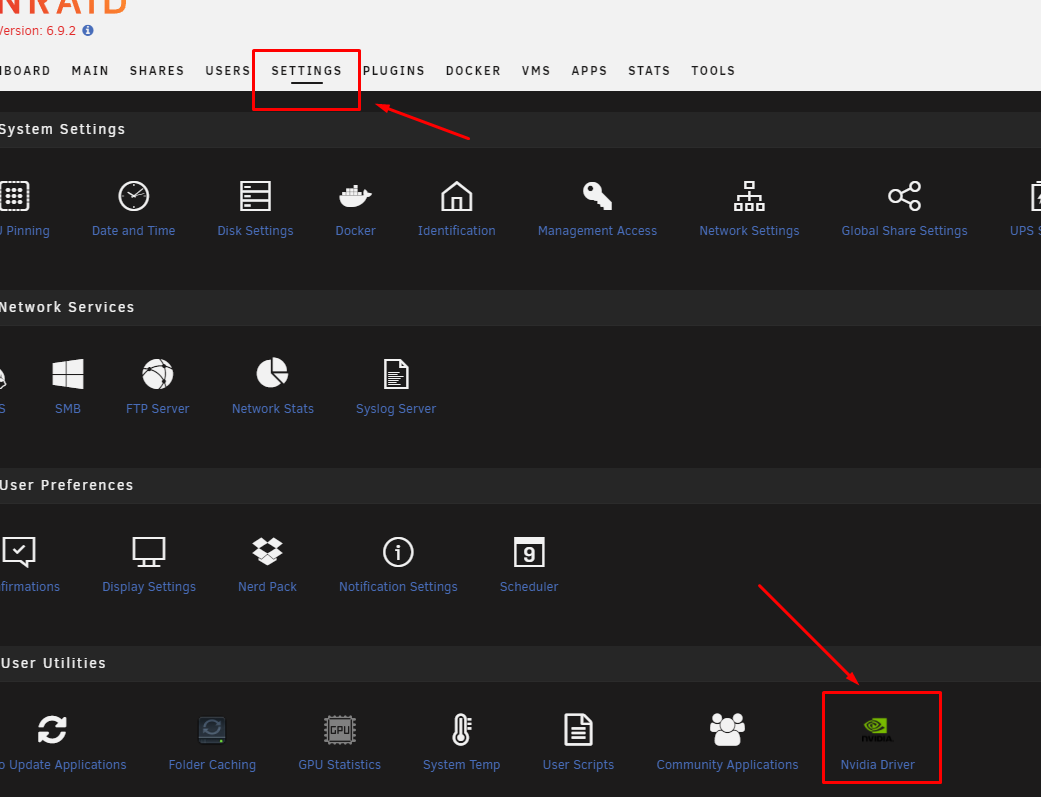1041x797 pixels.
Task: Click the Community Applications people icon
Action: pos(727,730)
